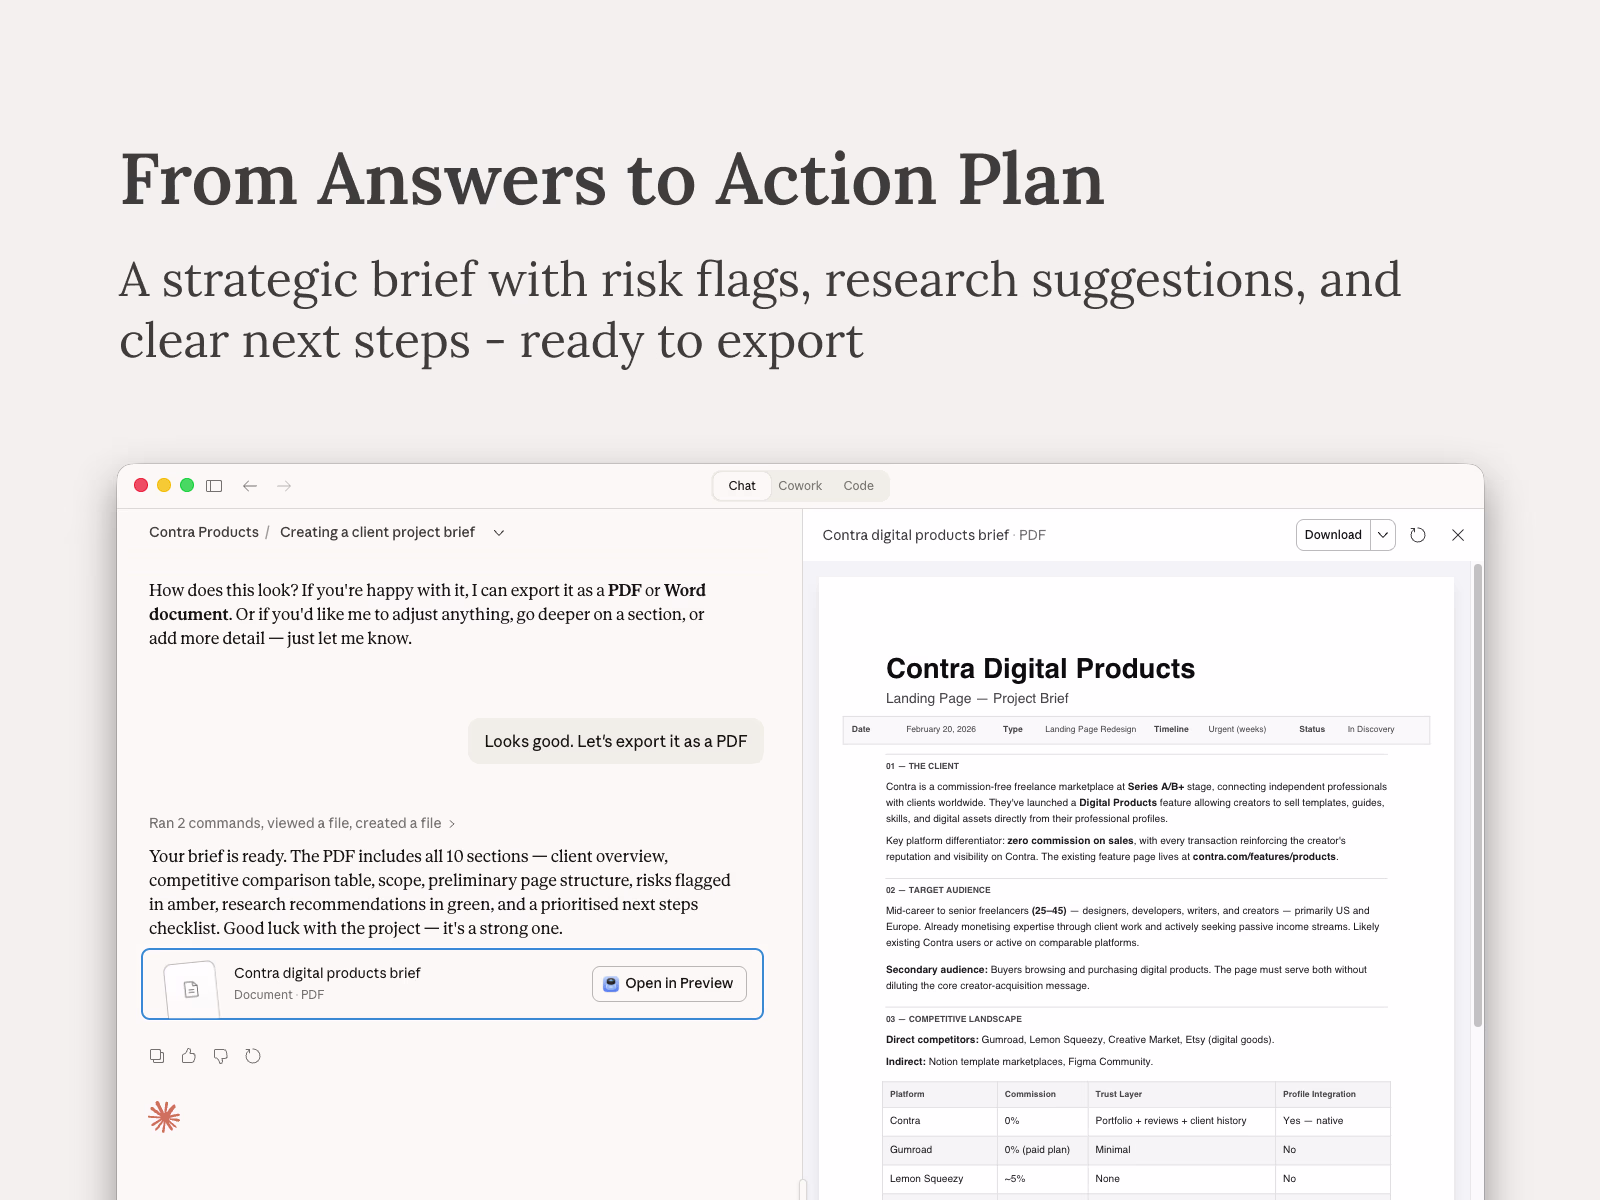This screenshot has height=1200, width=1600.
Task: Expand the chat title dropdown chevron
Action: coord(499,533)
